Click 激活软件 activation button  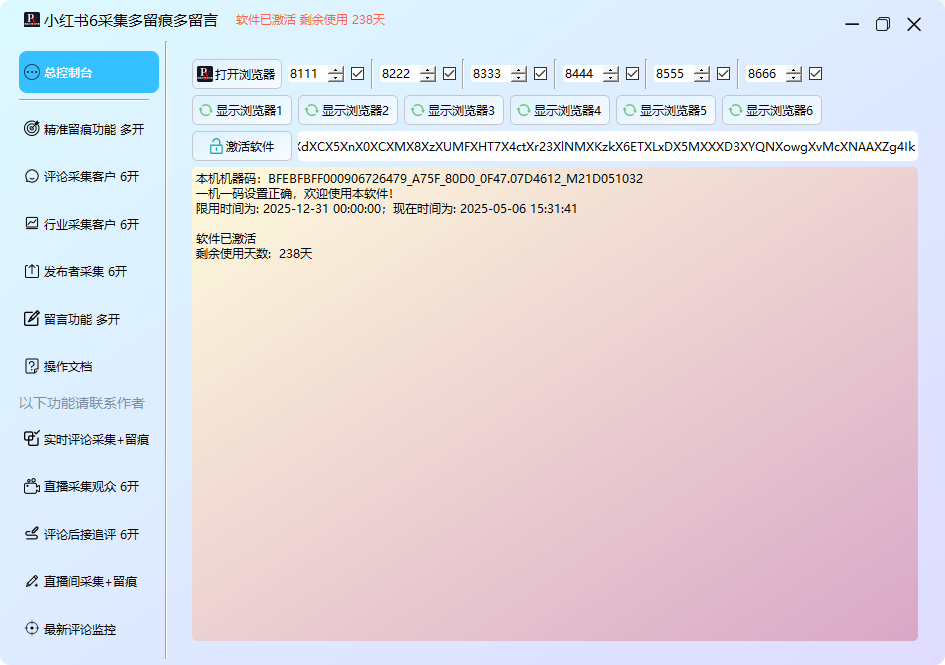(241, 146)
